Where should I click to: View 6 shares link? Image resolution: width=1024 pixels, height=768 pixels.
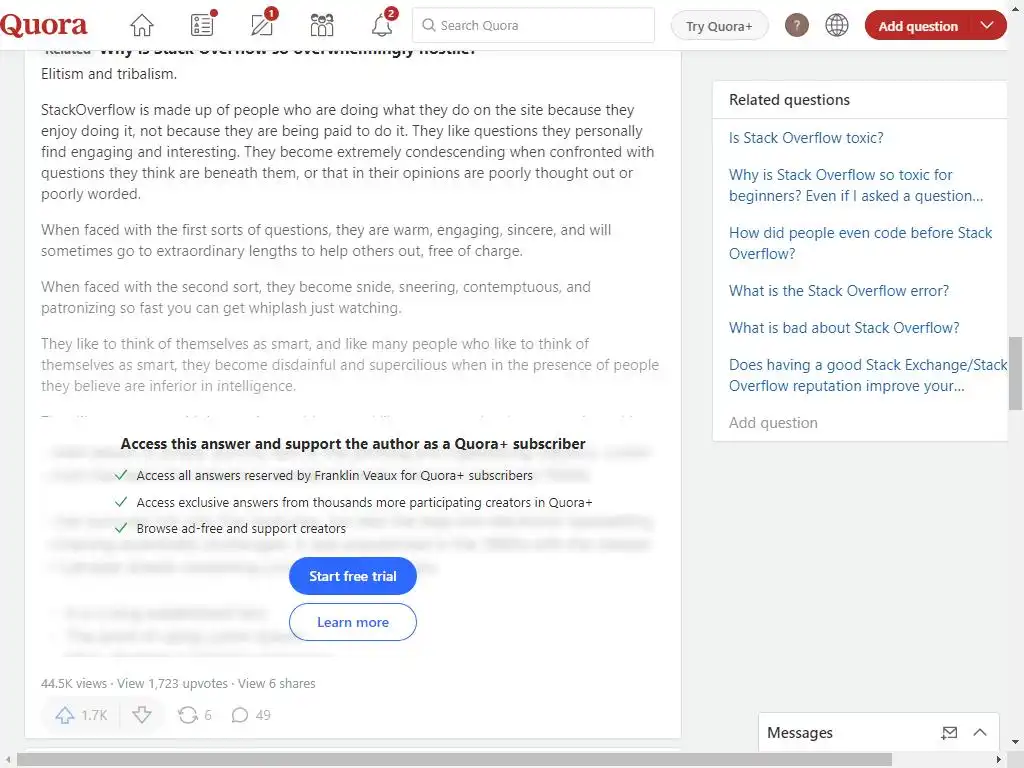[277, 683]
